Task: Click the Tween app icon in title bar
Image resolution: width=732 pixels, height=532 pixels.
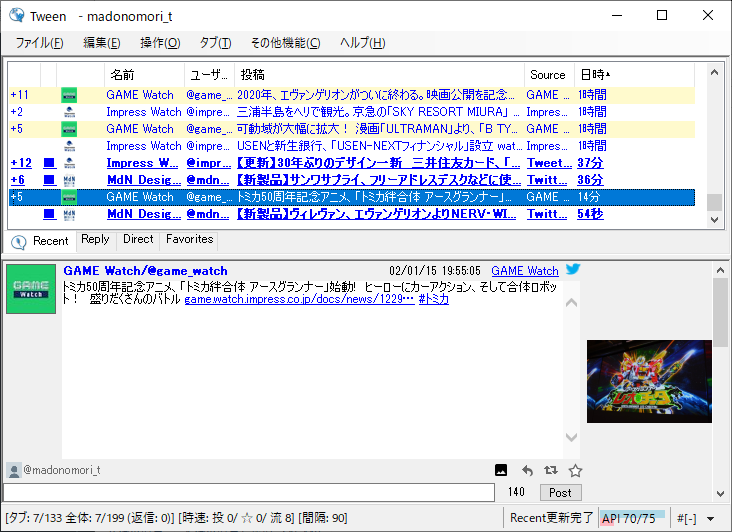Action: point(17,15)
